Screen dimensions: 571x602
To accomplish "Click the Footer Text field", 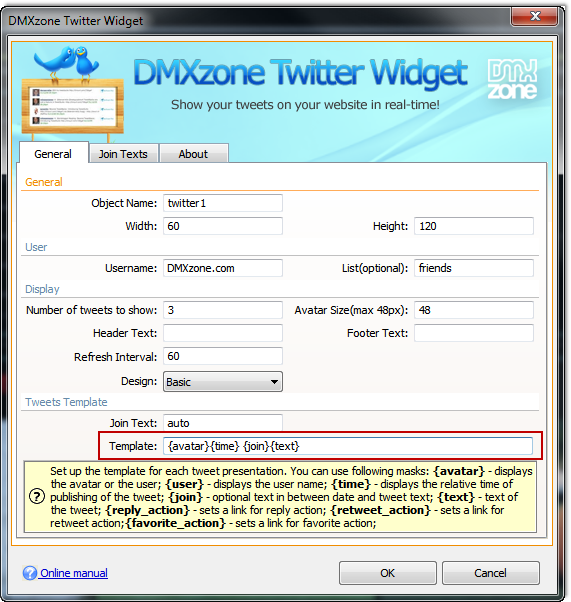I will coord(473,333).
